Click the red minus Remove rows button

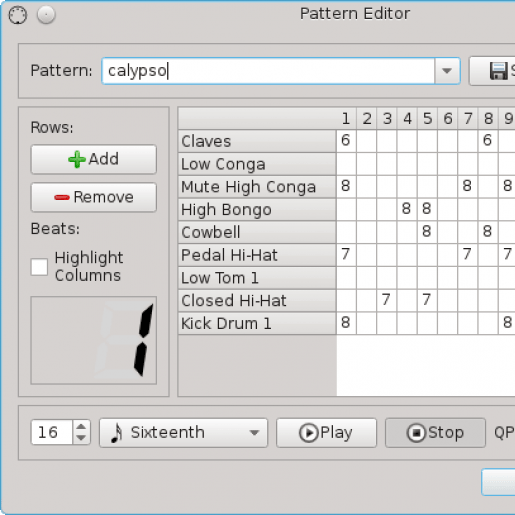click(94, 197)
